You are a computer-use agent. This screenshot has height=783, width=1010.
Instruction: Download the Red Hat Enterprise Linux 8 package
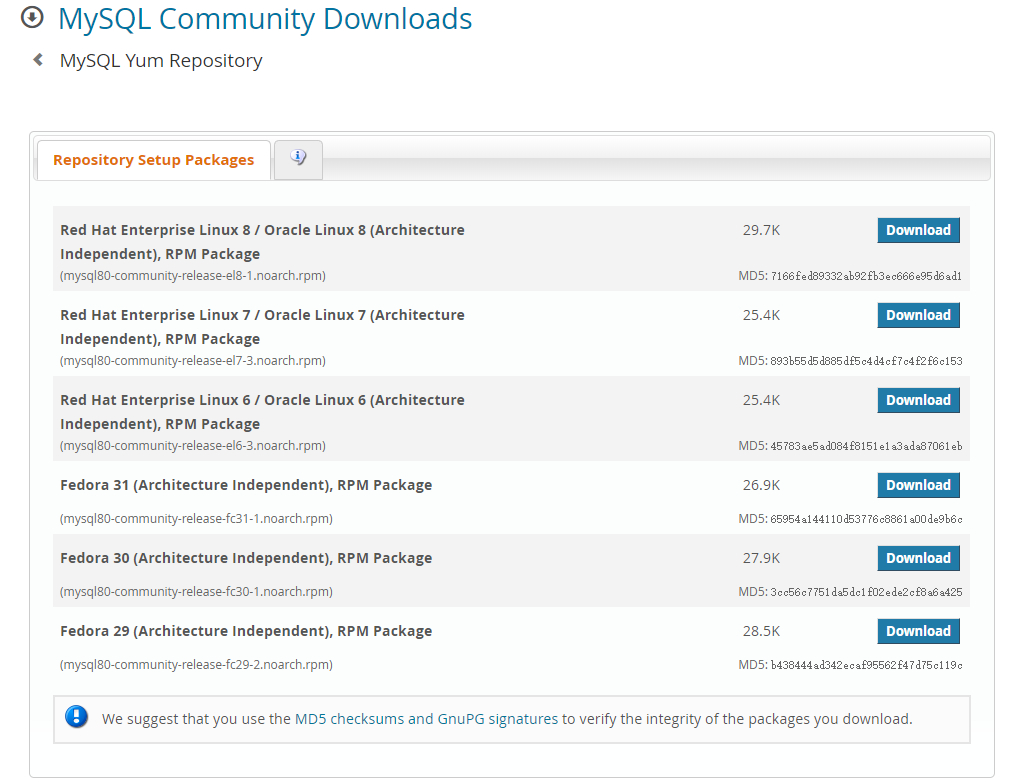[x=918, y=230]
